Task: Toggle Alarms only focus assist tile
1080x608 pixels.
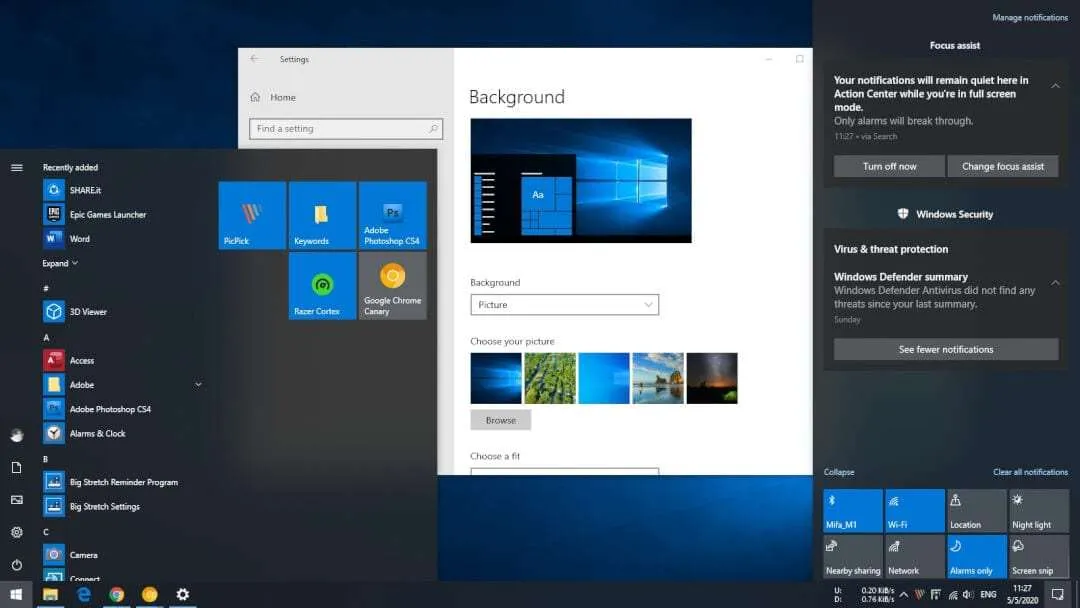Action: pos(977,556)
